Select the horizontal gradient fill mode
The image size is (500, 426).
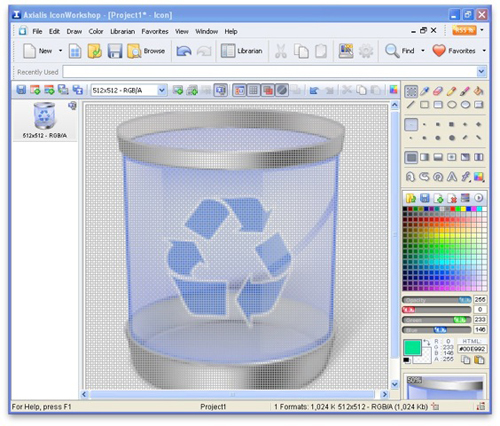click(x=424, y=157)
